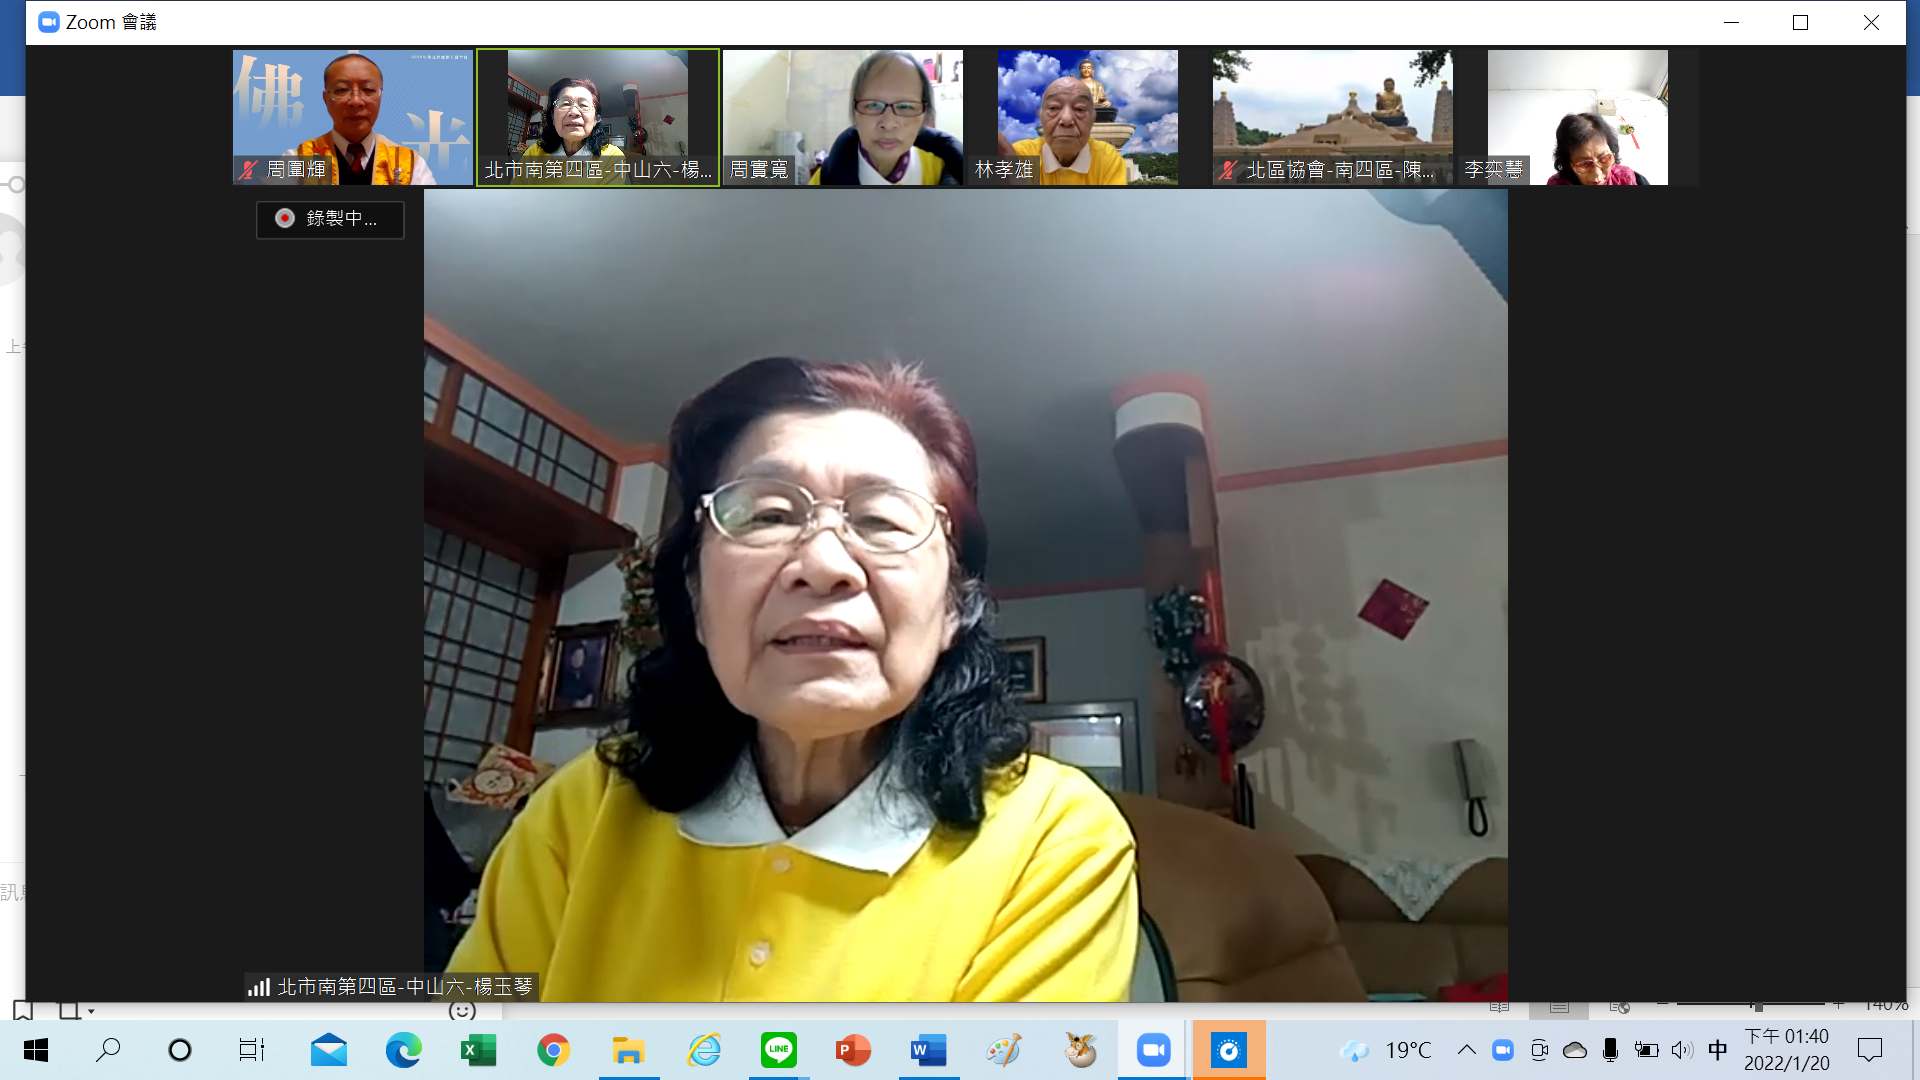Open Google Chrome from taskbar

(553, 1050)
